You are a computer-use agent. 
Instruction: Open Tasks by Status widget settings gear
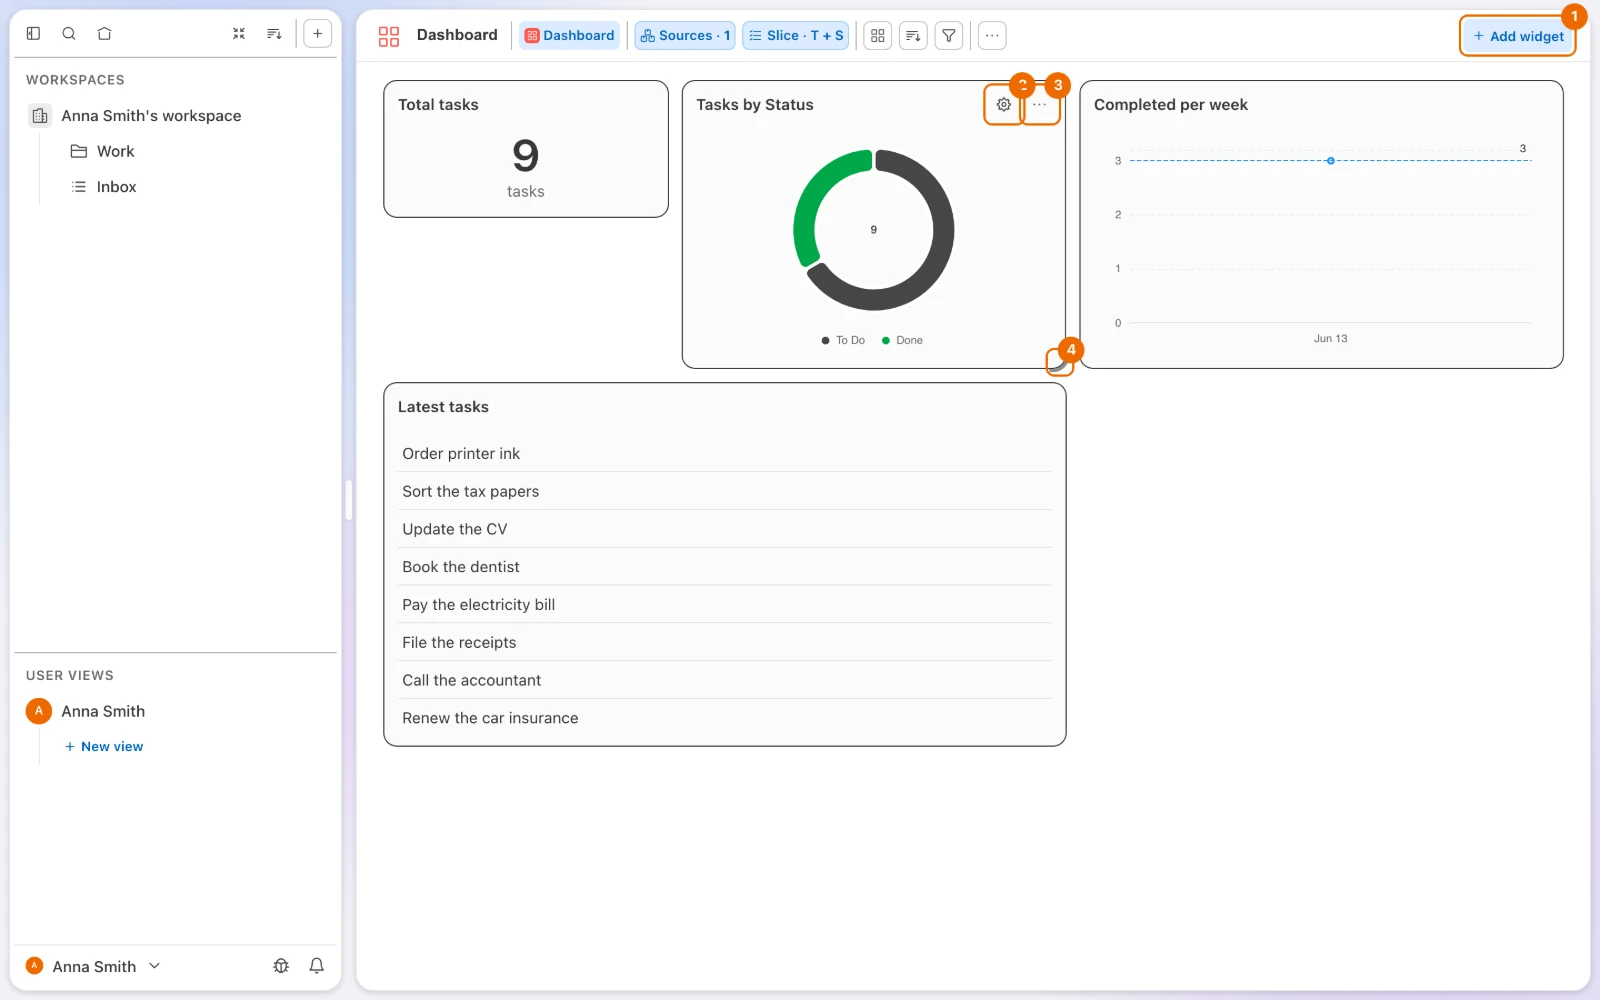pyautogui.click(x=1003, y=104)
